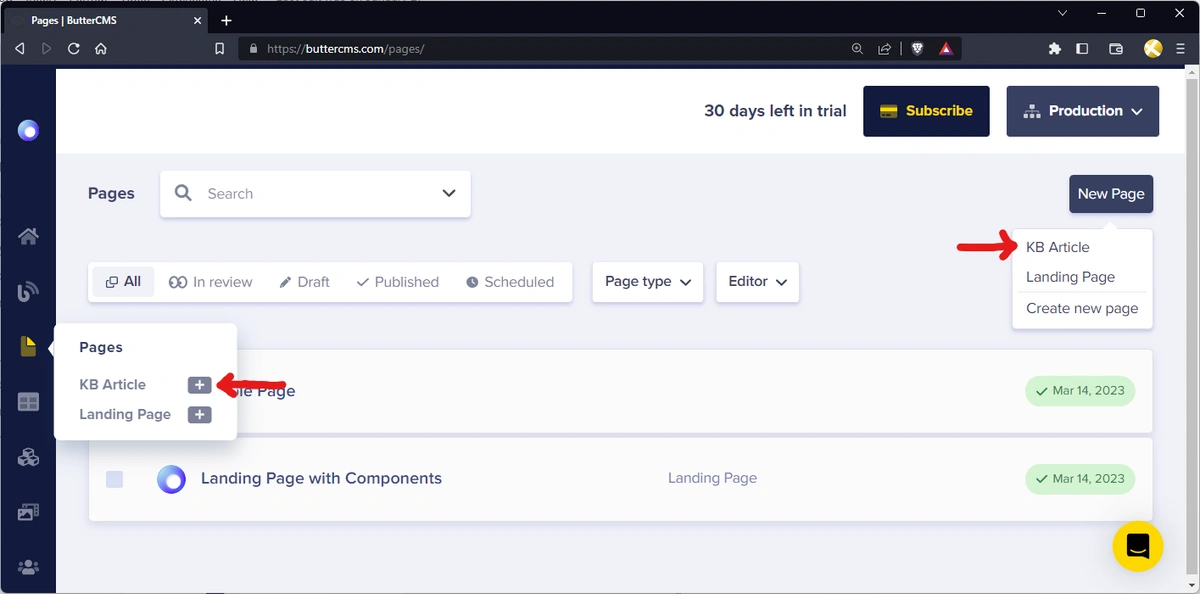Screen dimensions: 1200x594
Task: Open the ButterCMS logo in sidebar
Action: 28,130
